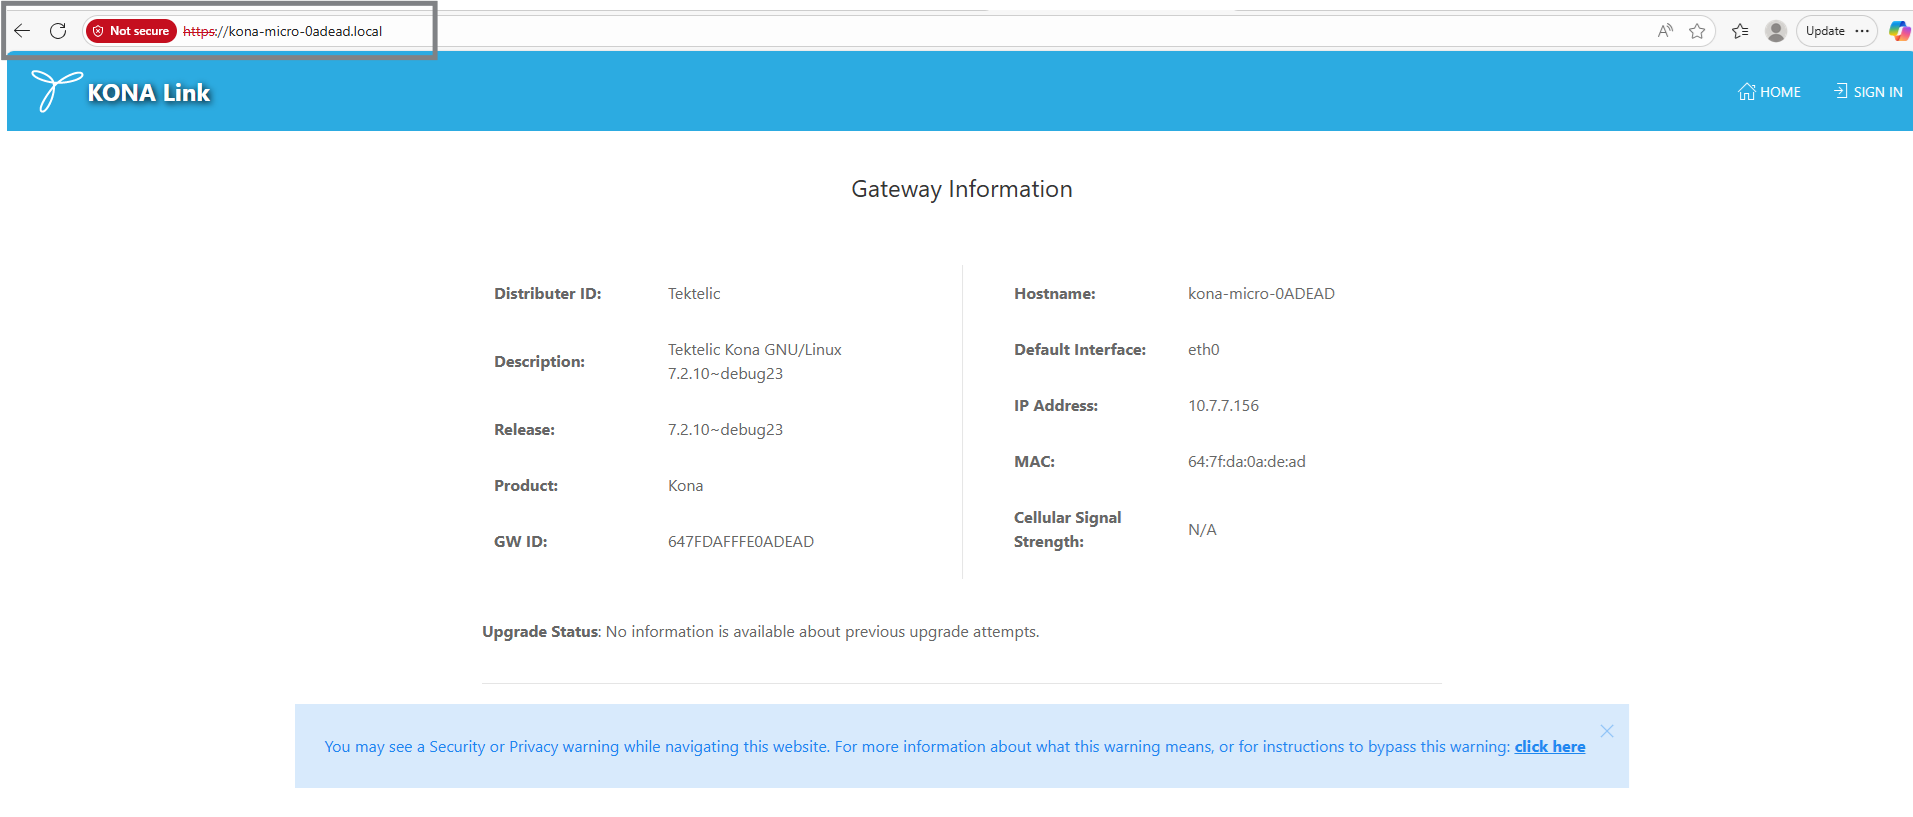Click the red Not secure badge

pos(131,31)
